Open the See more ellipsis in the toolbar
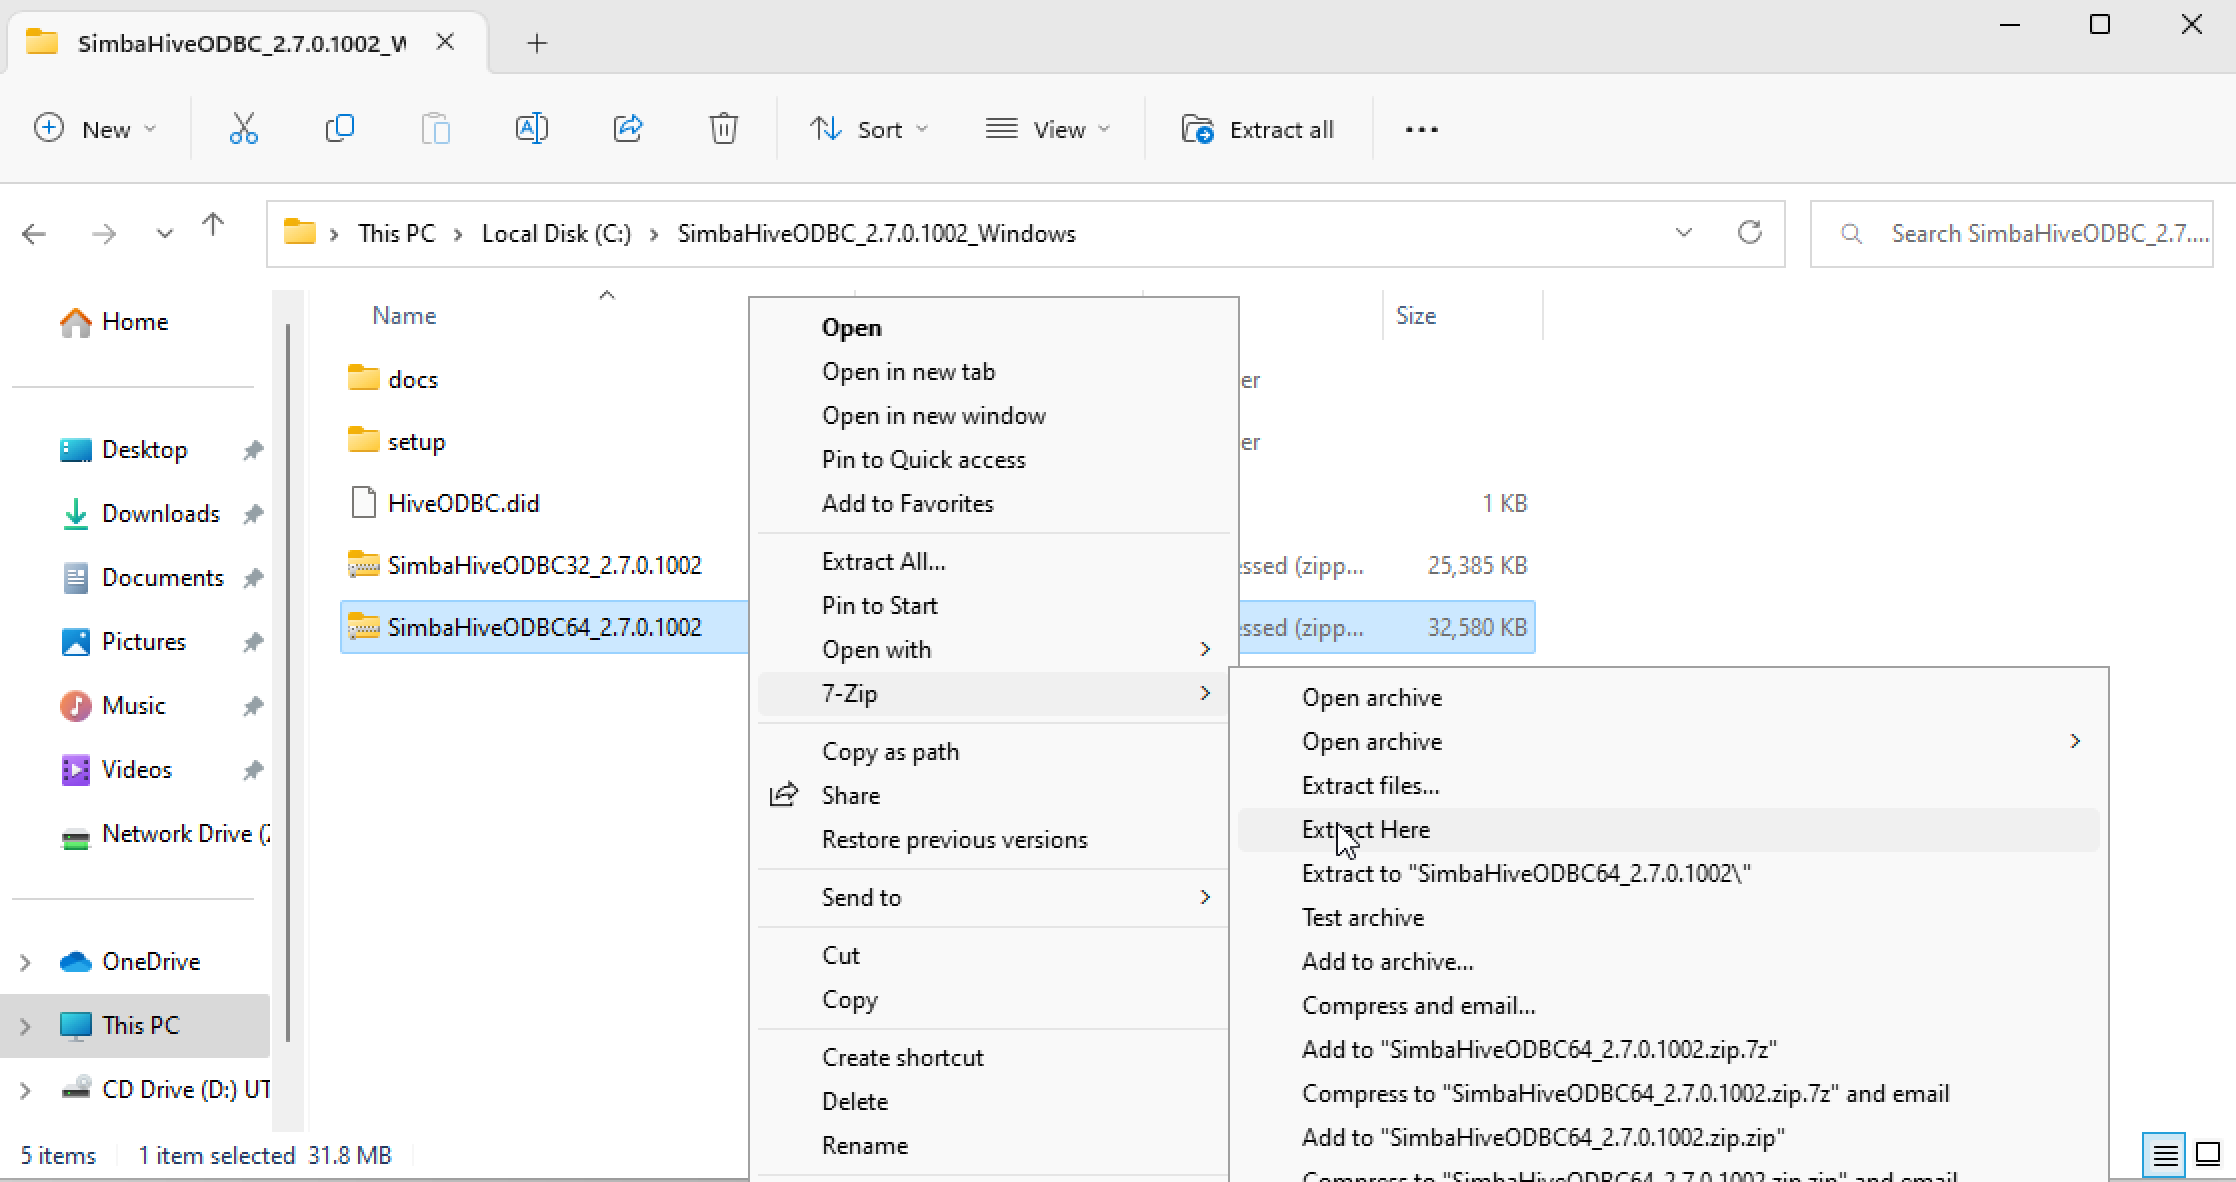Screen dimensions: 2236x1182 point(1421,129)
